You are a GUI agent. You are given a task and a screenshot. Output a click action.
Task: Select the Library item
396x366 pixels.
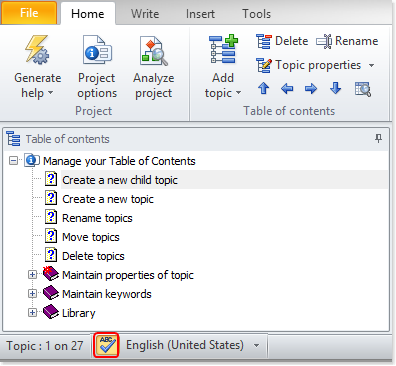point(79,313)
